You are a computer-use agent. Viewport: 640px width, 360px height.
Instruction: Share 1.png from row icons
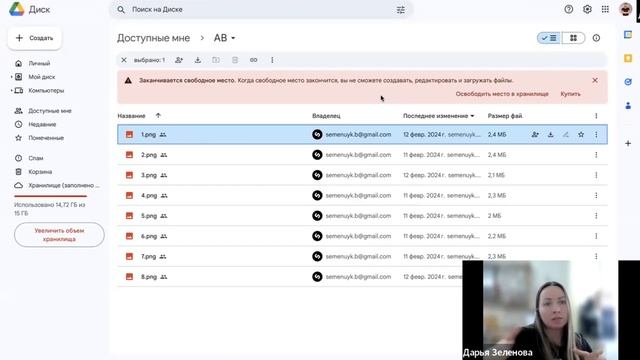coord(535,134)
